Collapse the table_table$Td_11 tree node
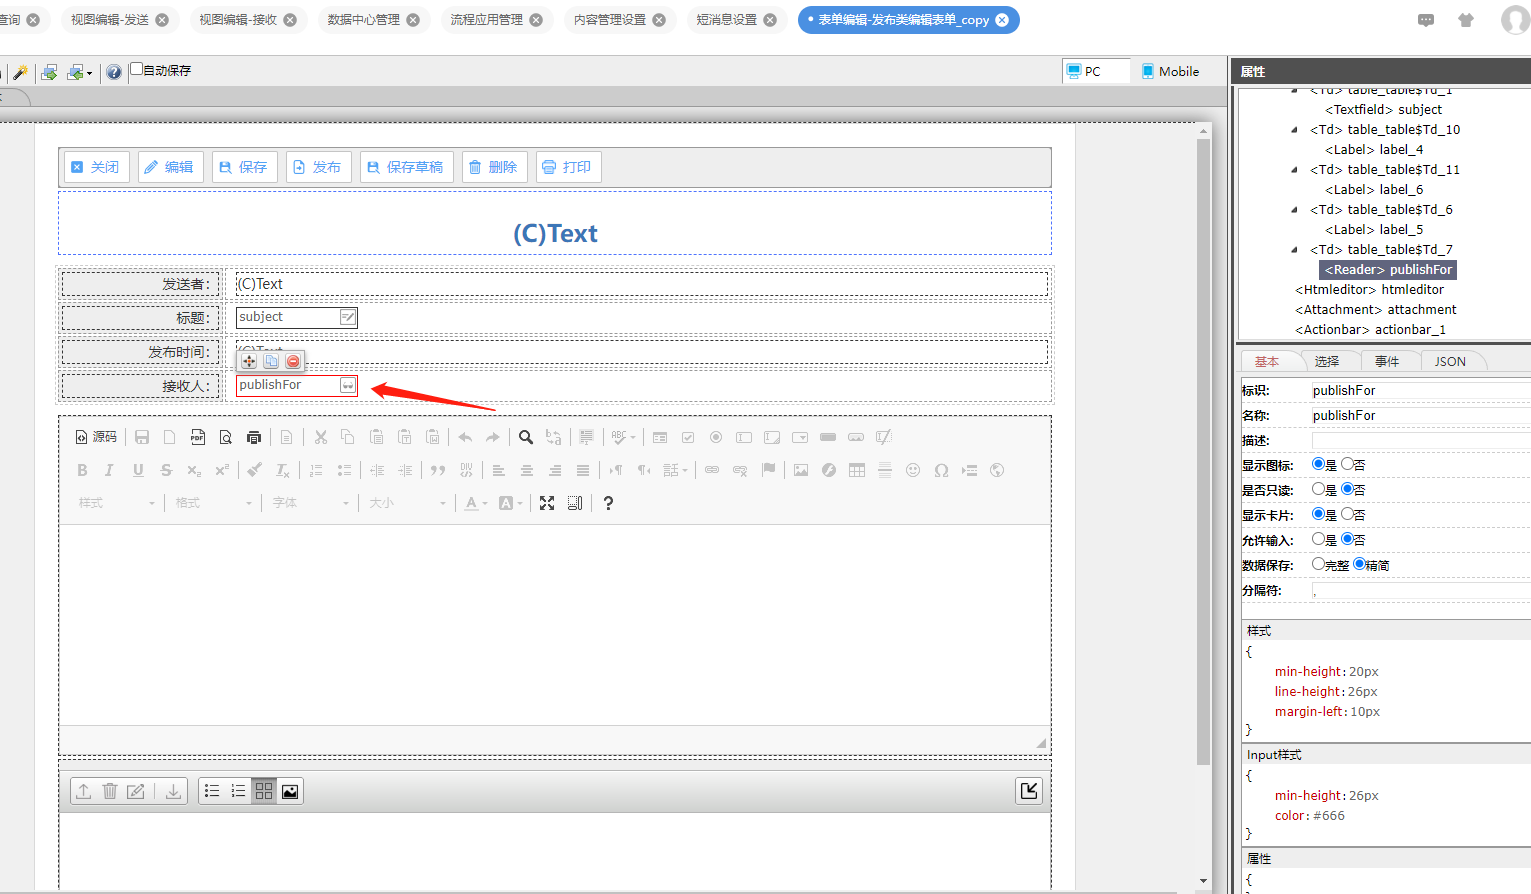 [1294, 170]
